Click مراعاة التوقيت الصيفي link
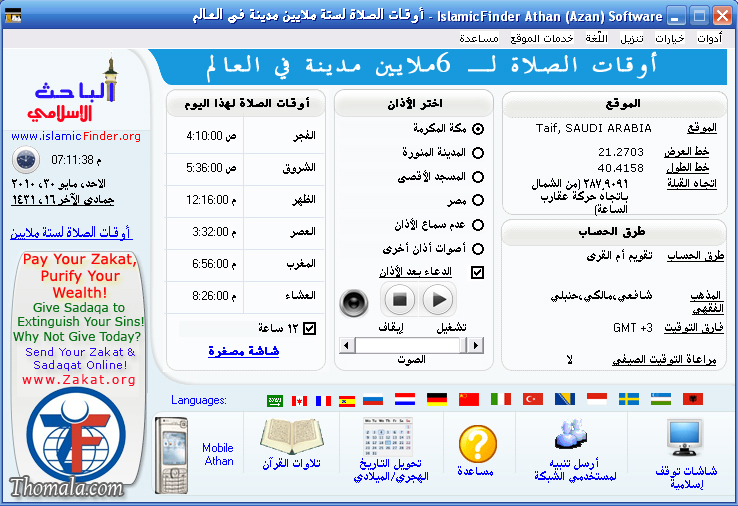738x506 pixels. (x=664, y=360)
